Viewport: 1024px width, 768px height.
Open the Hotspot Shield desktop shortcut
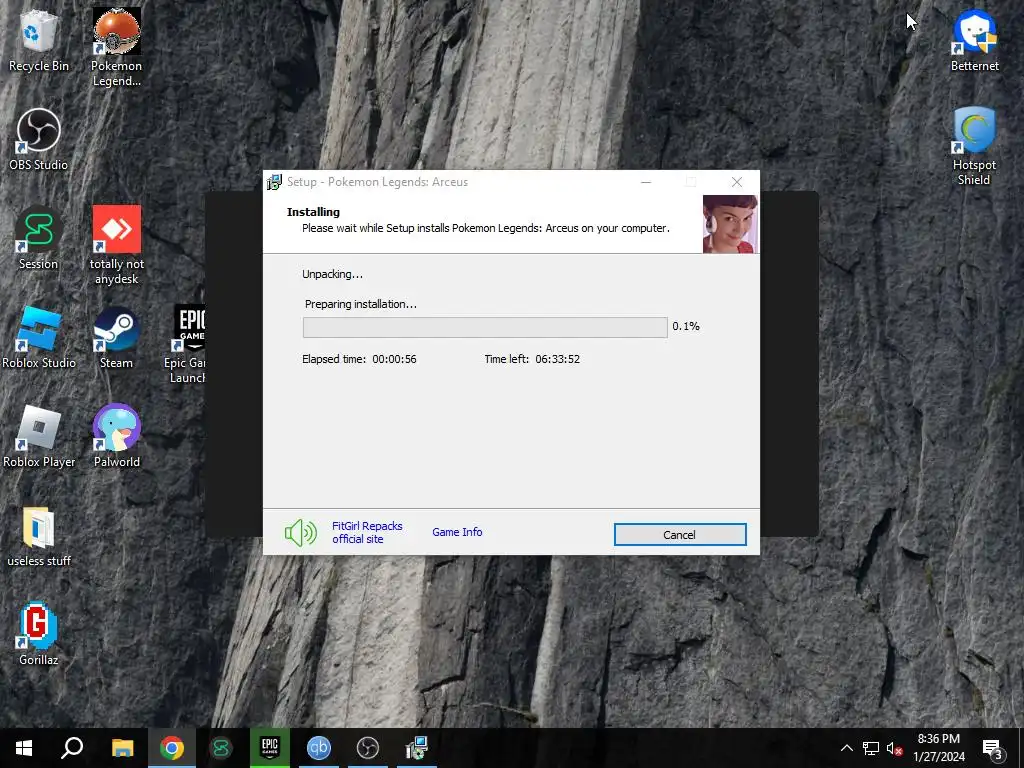pos(974,146)
